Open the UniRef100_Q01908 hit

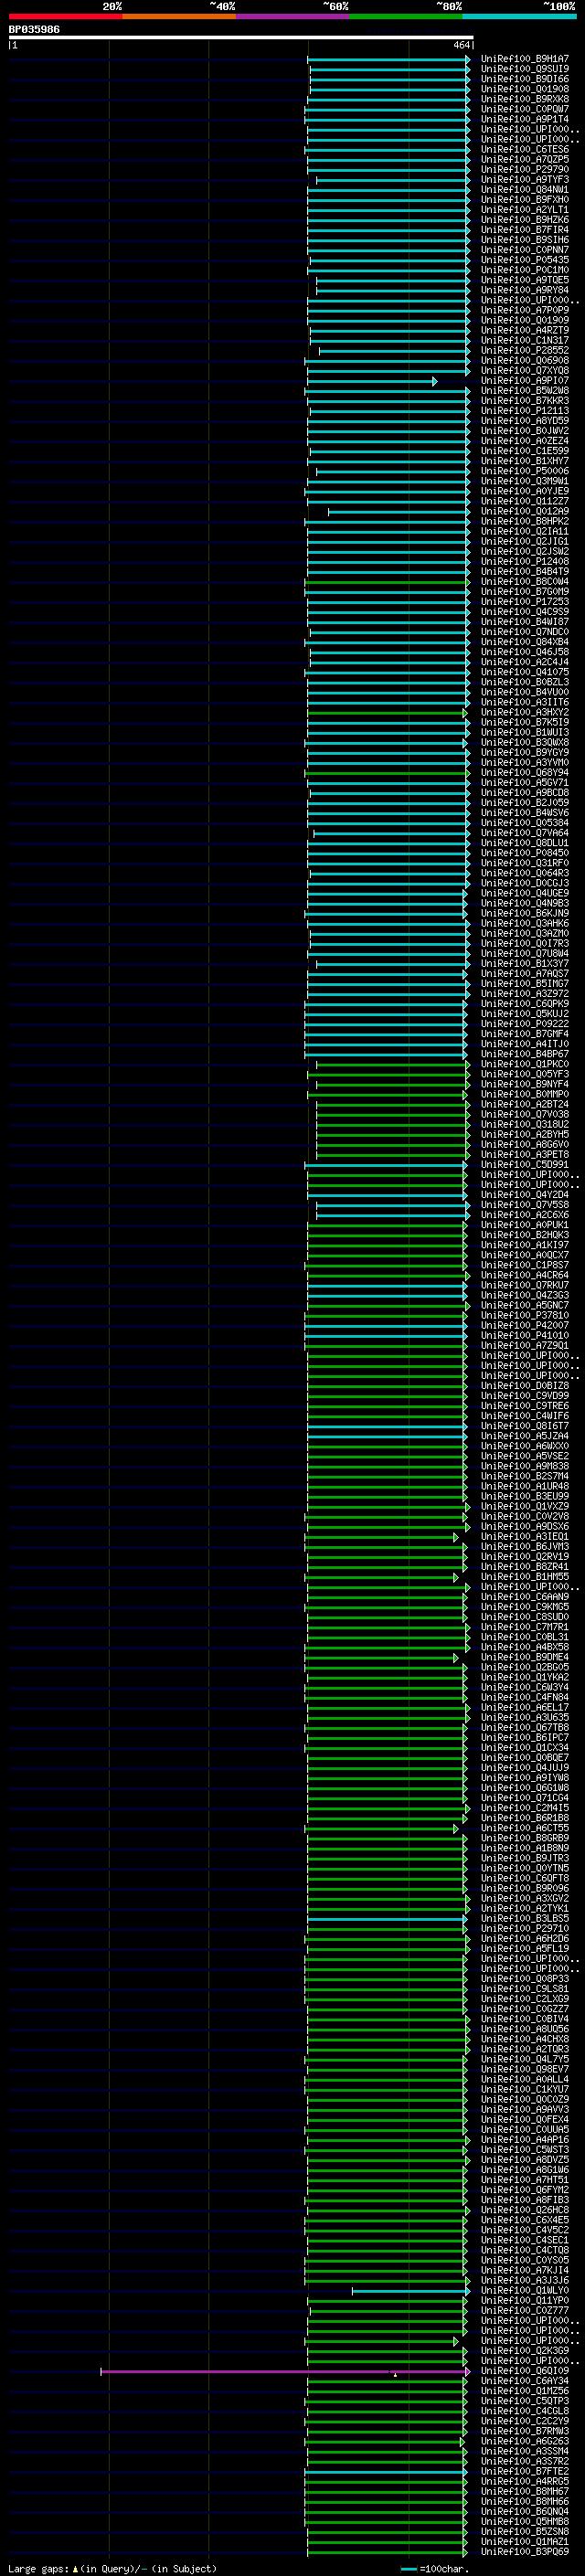click(525, 89)
